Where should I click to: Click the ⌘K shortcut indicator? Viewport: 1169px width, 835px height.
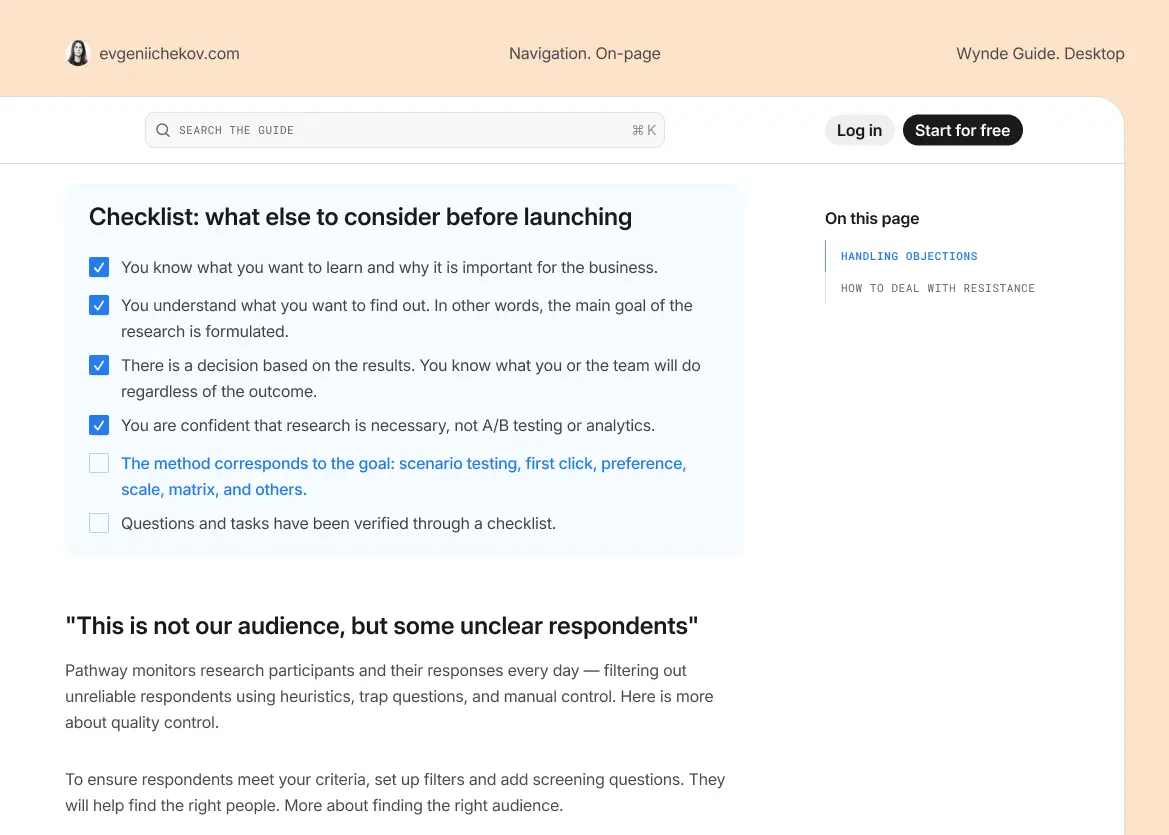(x=643, y=130)
